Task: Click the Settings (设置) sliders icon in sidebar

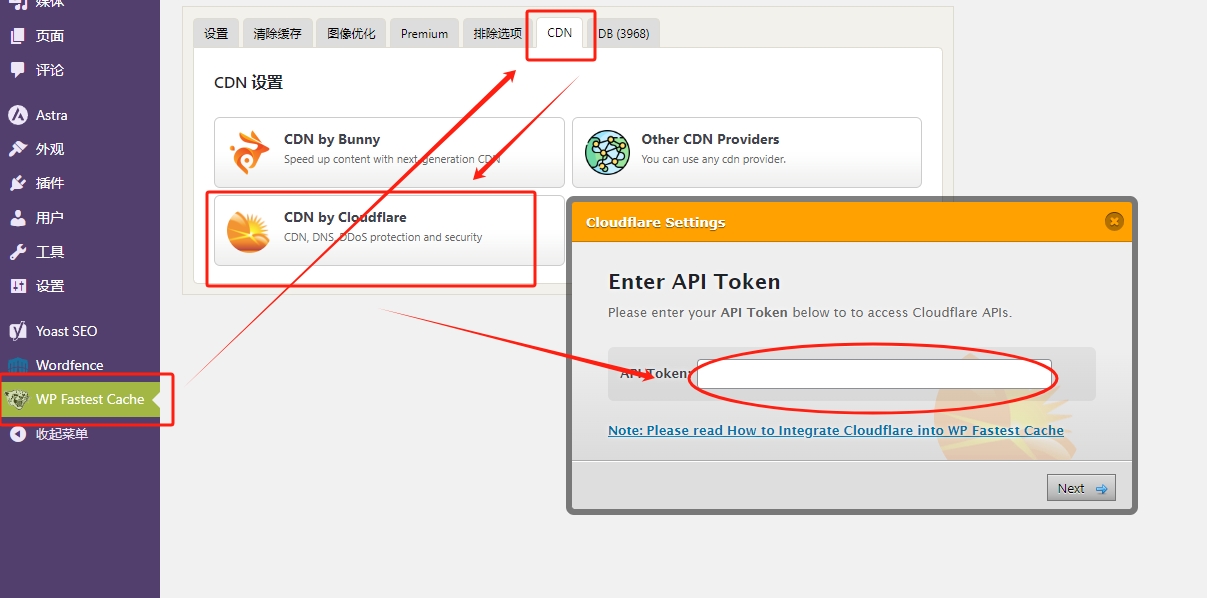Action: click(x=17, y=286)
